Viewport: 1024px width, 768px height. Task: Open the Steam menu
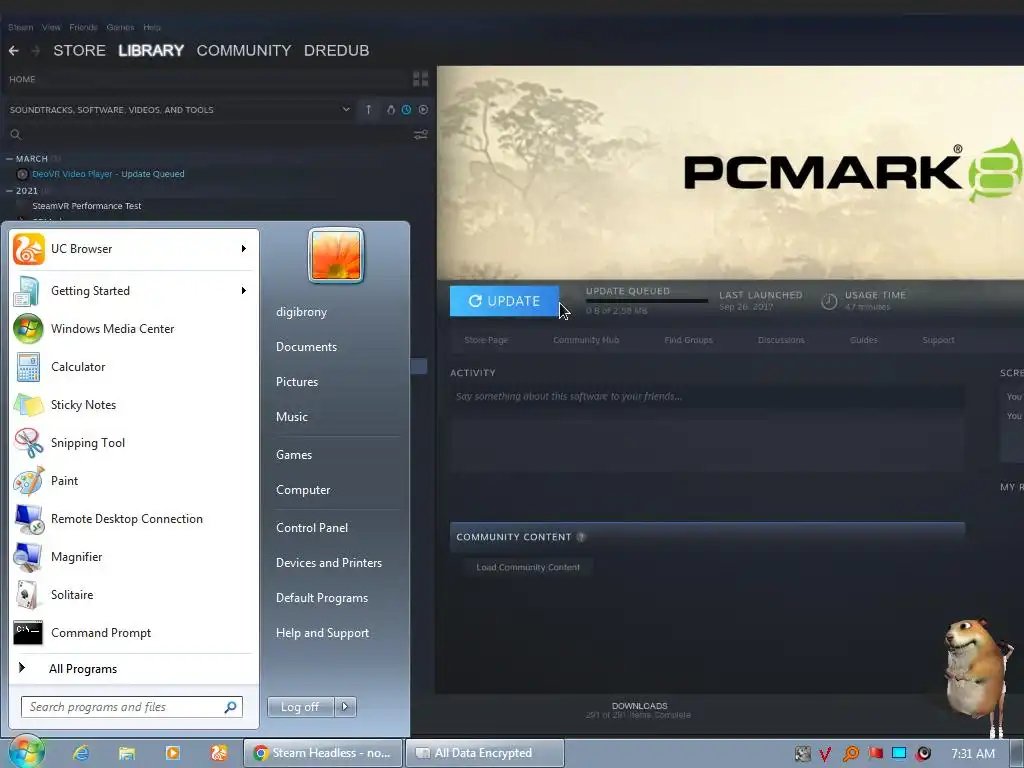tap(21, 27)
